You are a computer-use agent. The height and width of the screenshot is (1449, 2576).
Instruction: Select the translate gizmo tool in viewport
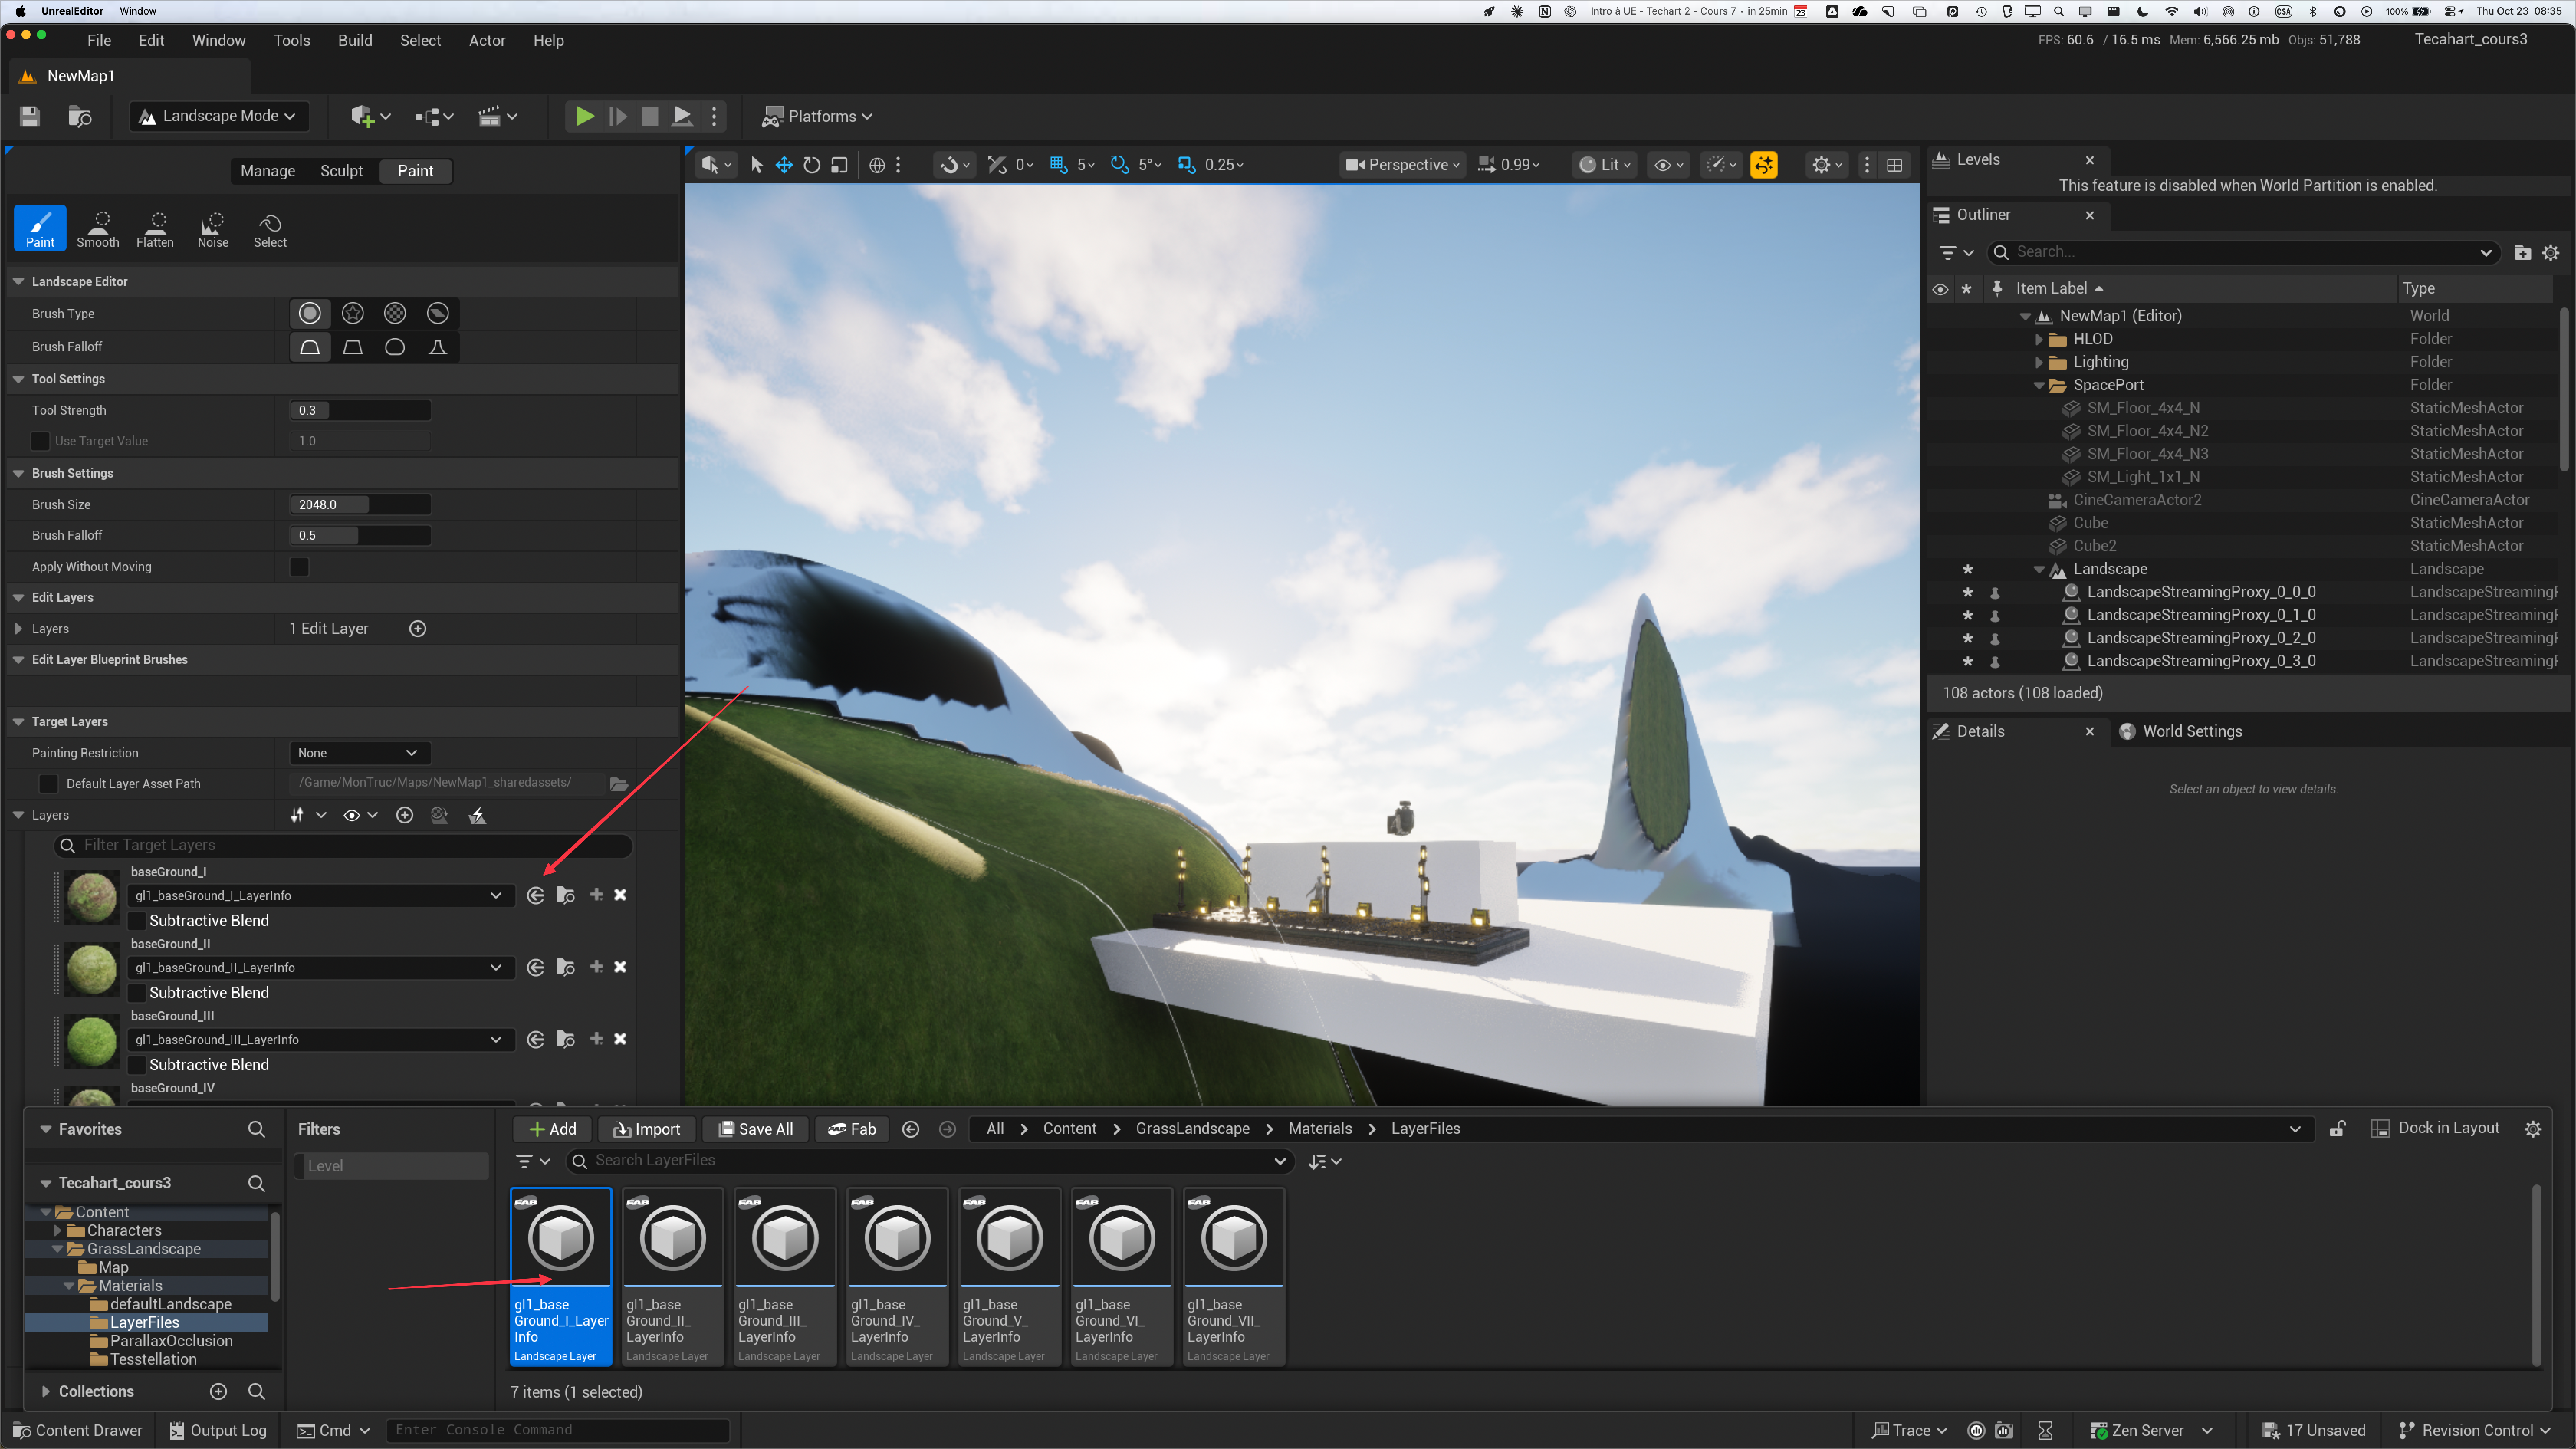pyautogui.click(x=784, y=165)
